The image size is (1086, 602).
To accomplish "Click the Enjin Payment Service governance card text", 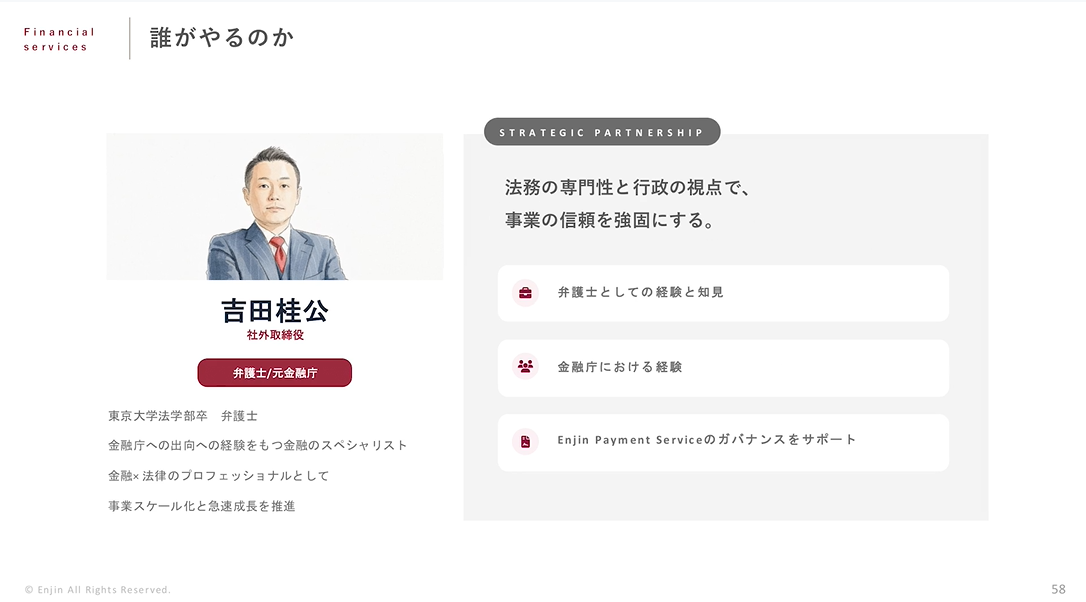I will (707, 440).
